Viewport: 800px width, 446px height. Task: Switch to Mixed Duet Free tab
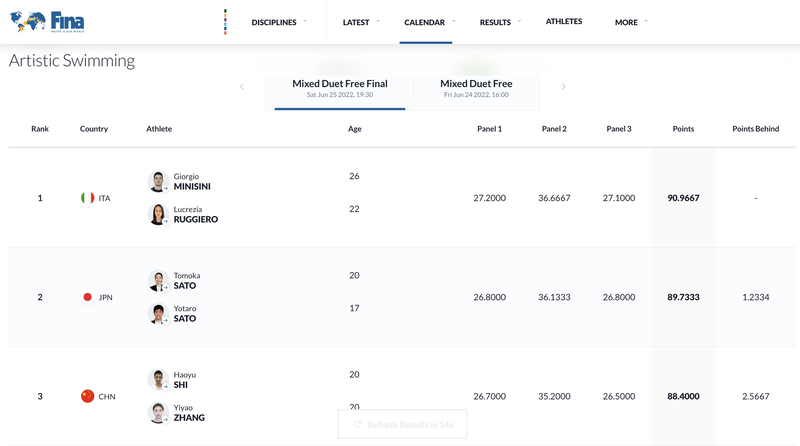(476, 89)
